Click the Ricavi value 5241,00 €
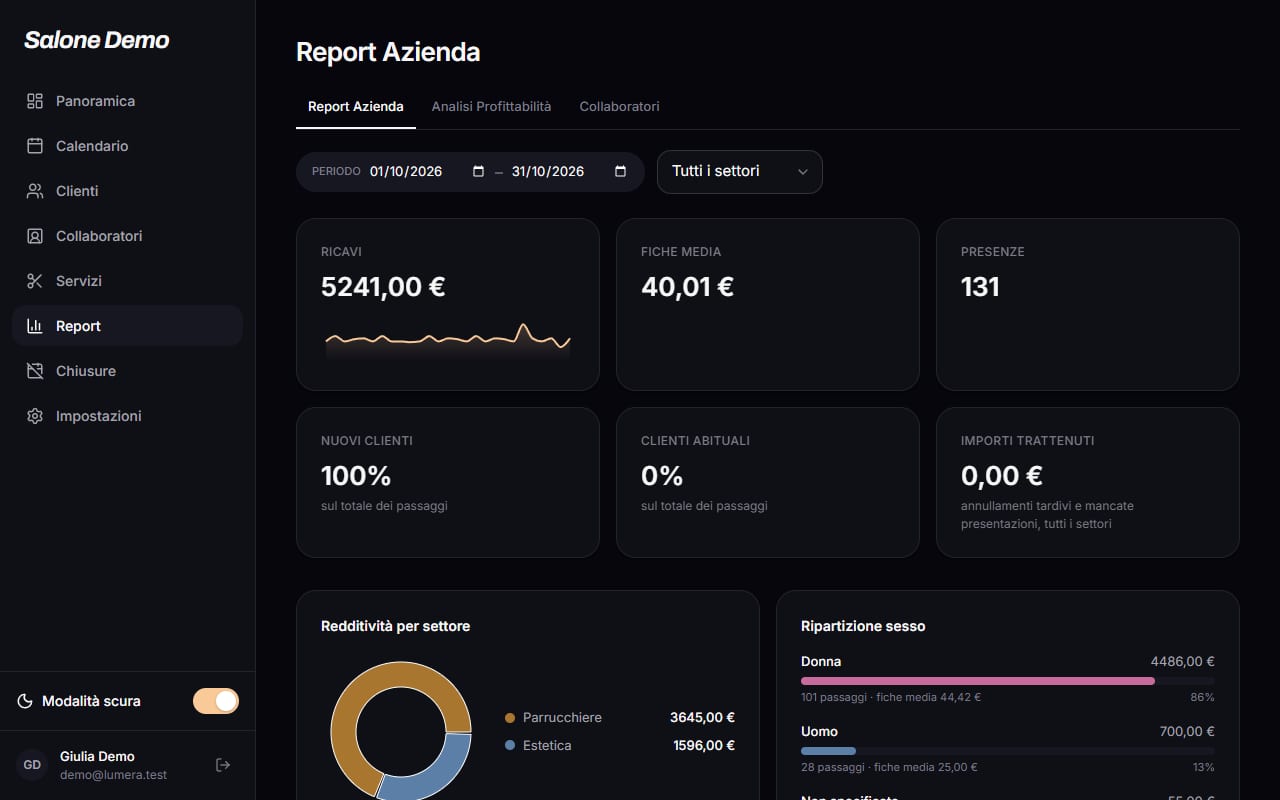The height and width of the screenshot is (800, 1280). pos(383,287)
